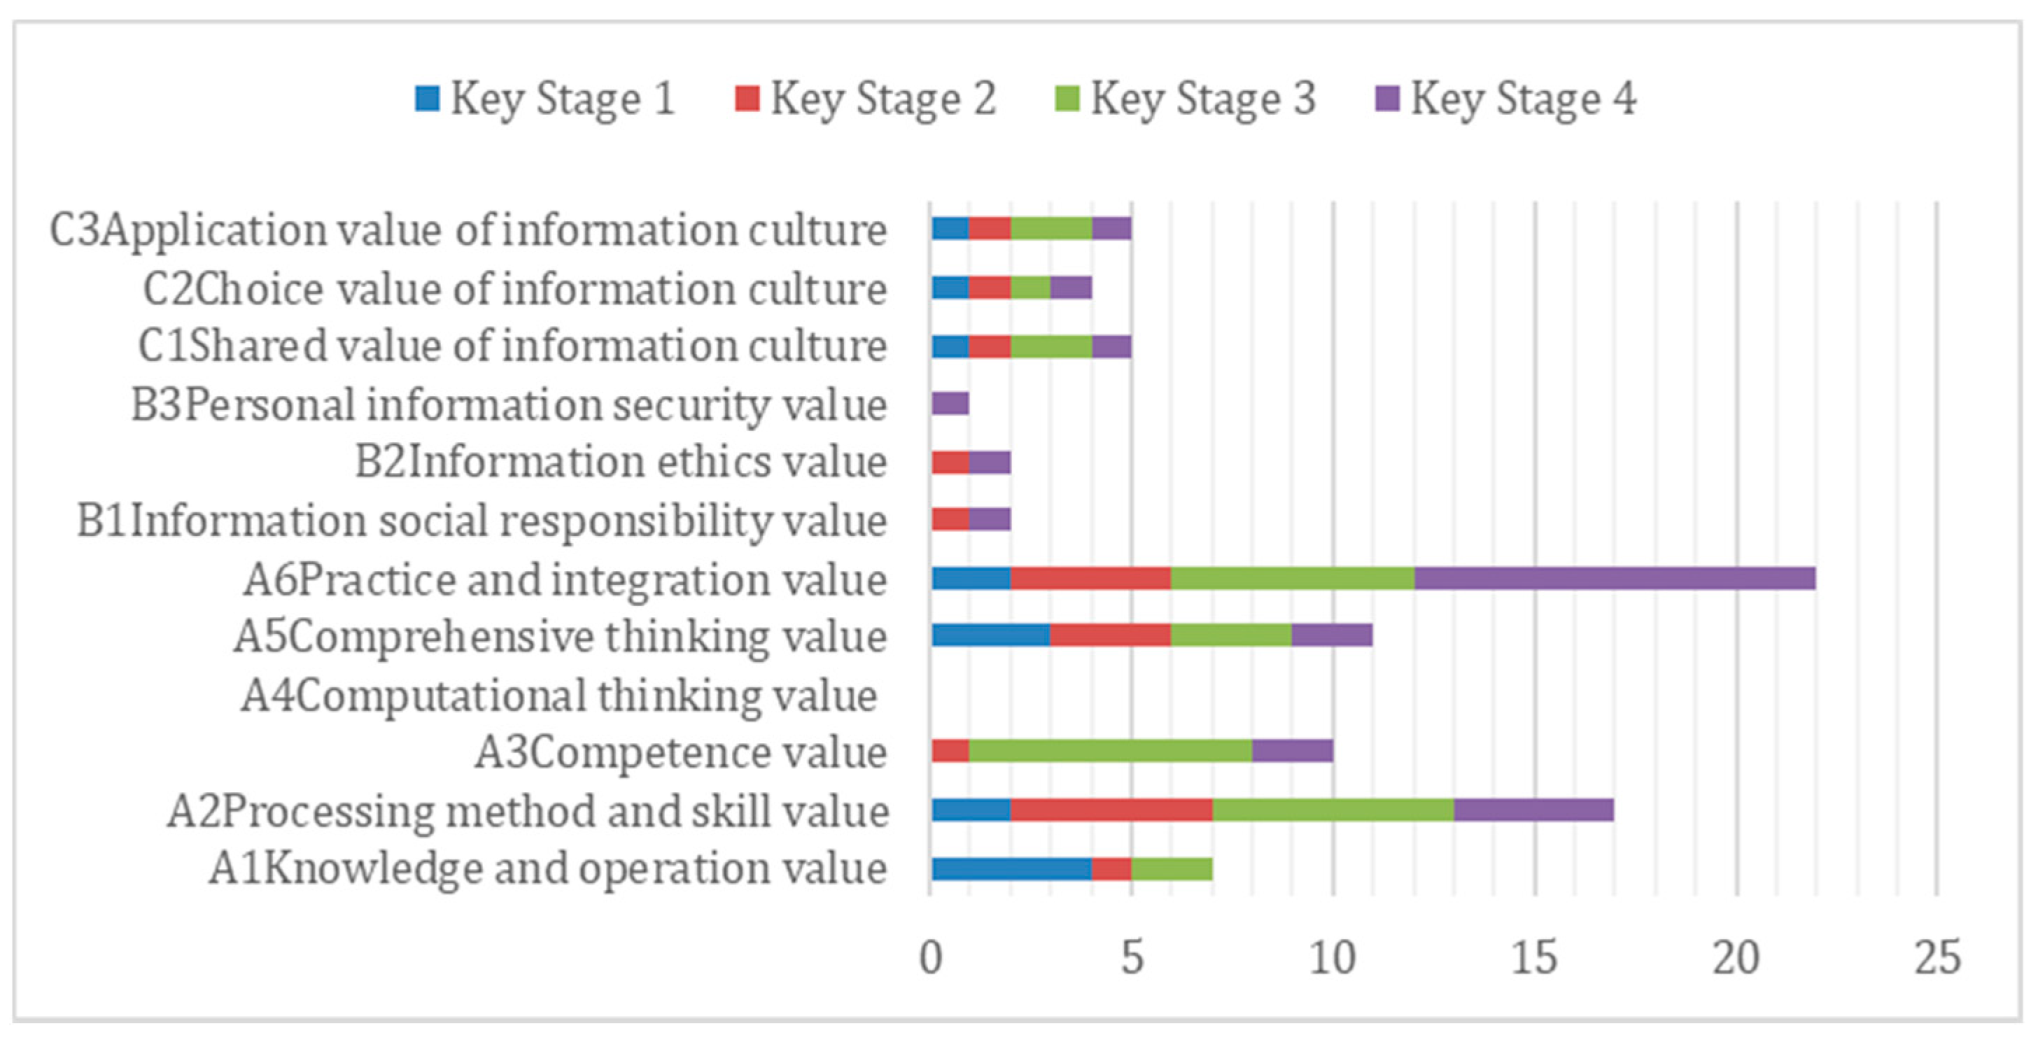
Task: Select the purple B3 Personal information security bar
Action: coord(950,404)
